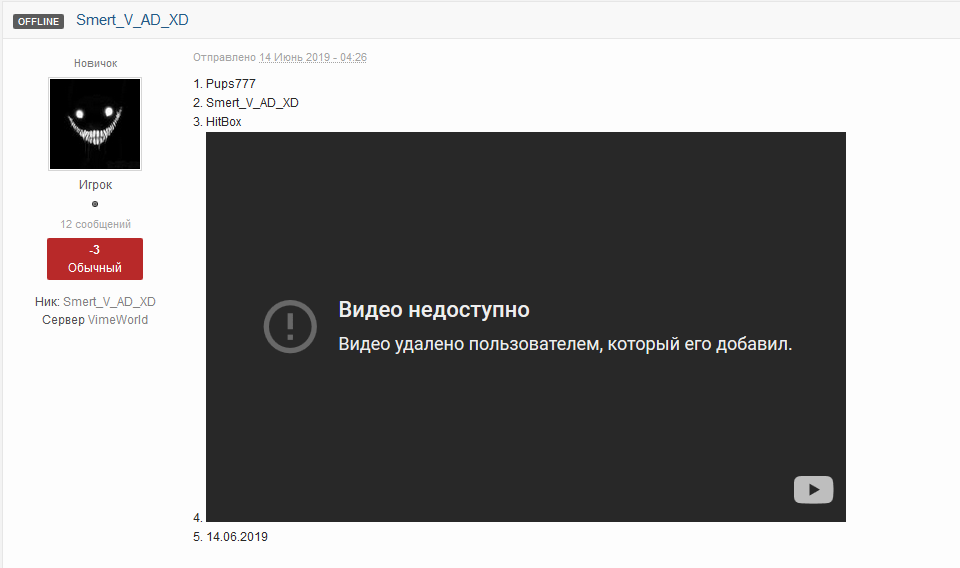960x568 pixels.
Task: Select the text Pups777
Action: 231,84
